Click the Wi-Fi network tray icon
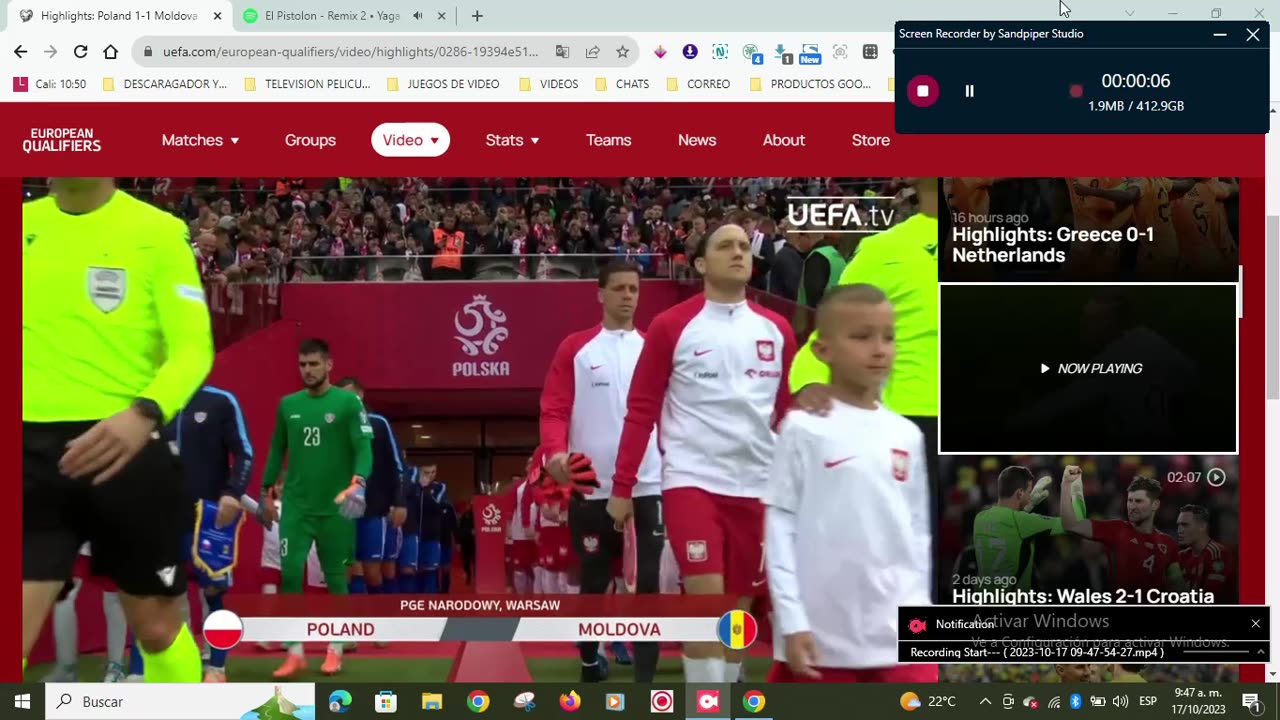Screen dimensions: 1280x720 tap(1053, 701)
